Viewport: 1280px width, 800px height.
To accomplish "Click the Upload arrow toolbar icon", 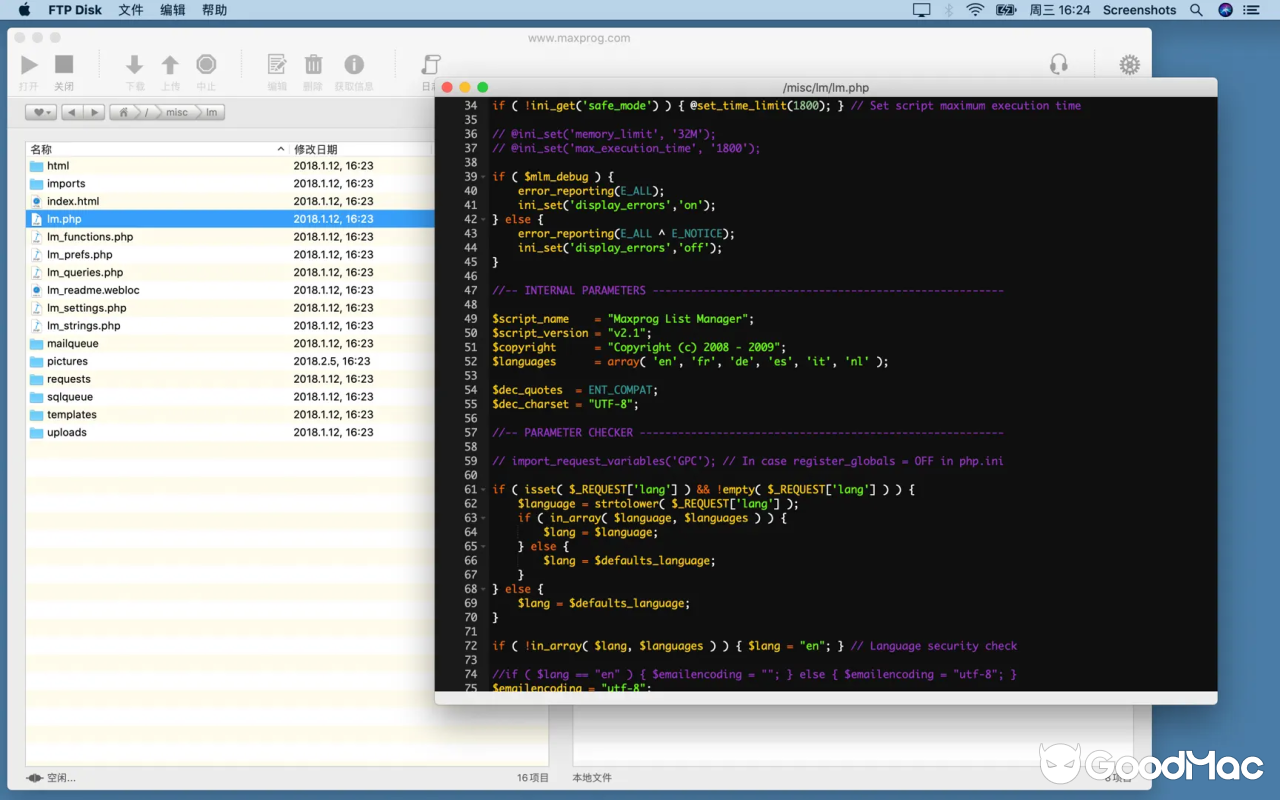I will [x=170, y=65].
